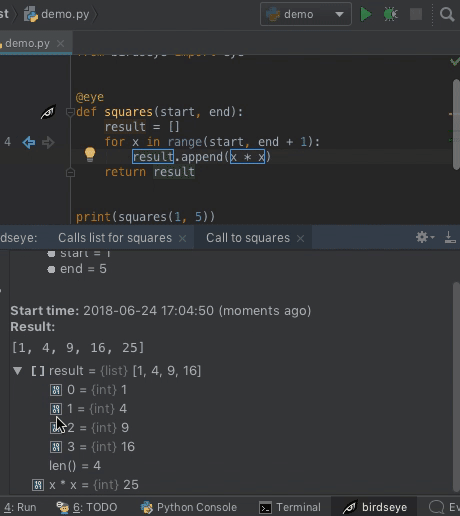Viewport: 460px width, 516px height.
Task: Close the Call to squares tab
Action: (300, 239)
